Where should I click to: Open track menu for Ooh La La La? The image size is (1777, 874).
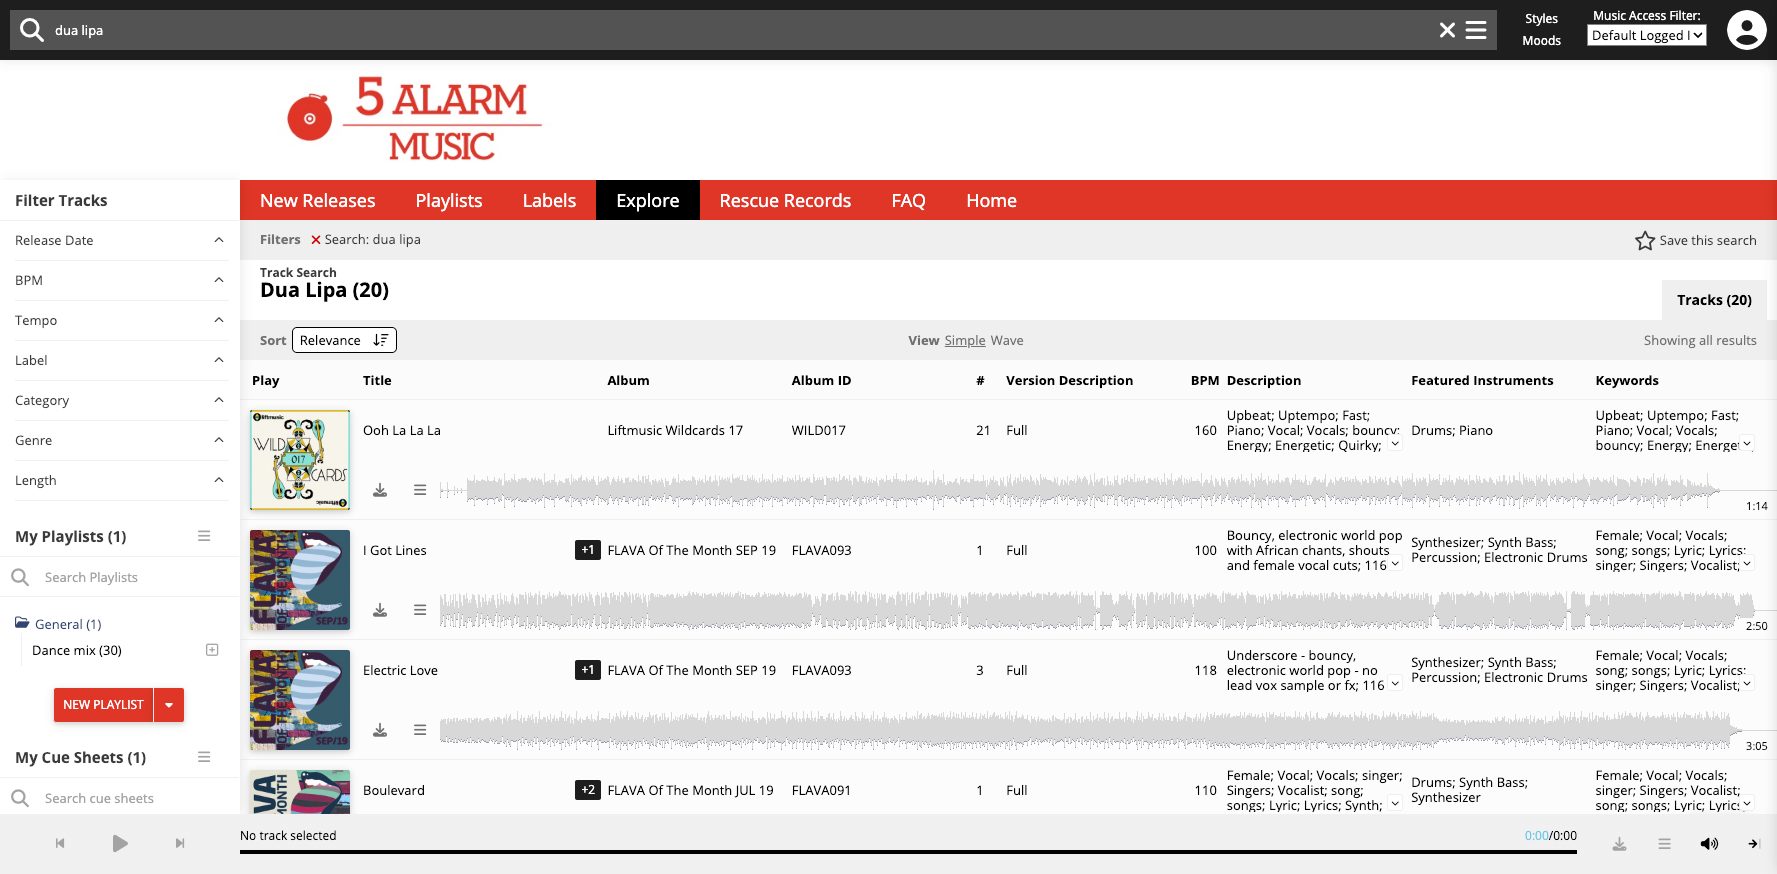tap(420, 490)
